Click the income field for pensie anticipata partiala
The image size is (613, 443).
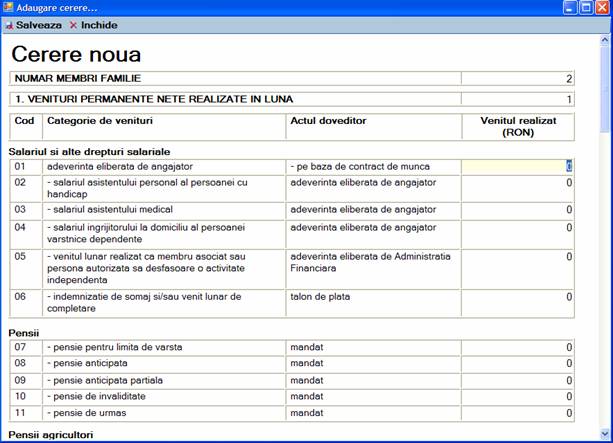pyautogui.click(x=518, y=381)
